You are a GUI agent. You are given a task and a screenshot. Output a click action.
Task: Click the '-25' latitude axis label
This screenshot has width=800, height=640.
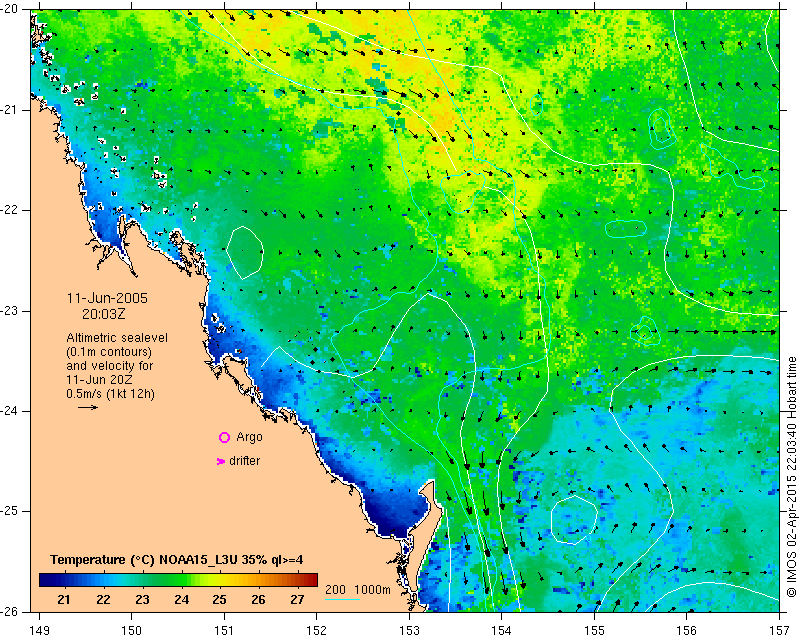click(x=10, y=511)
